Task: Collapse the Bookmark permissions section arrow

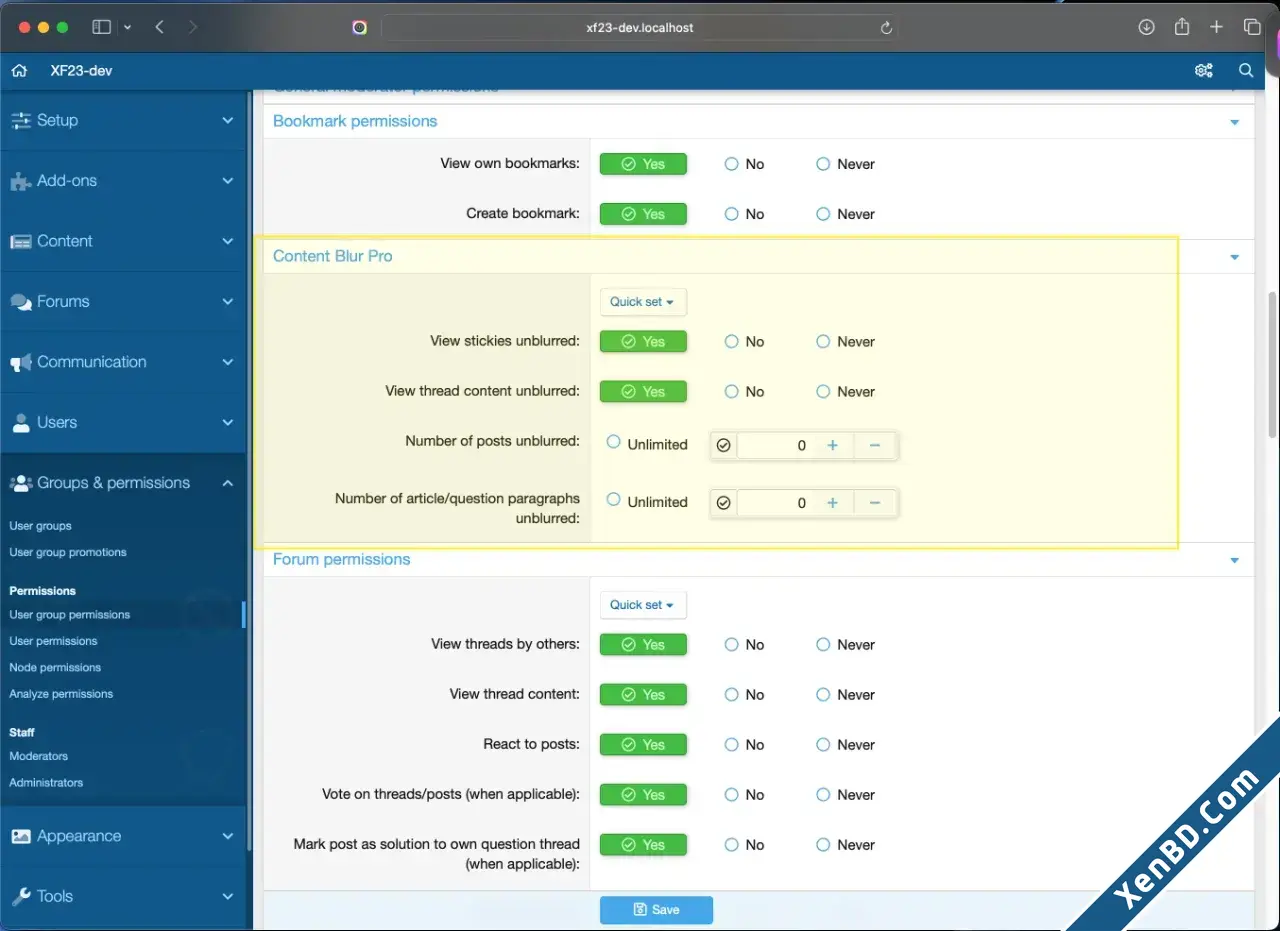Action: coord(1234,122)
